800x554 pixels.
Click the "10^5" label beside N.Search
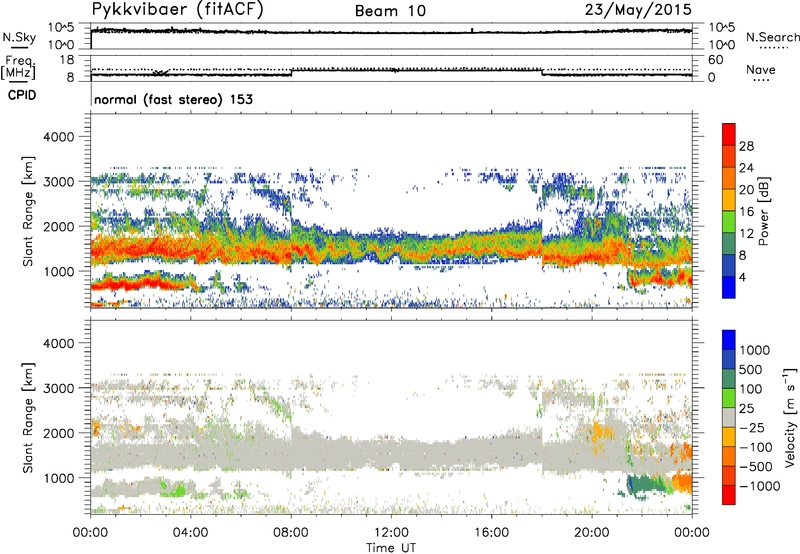pyautogui.click(x=721, y=28)
